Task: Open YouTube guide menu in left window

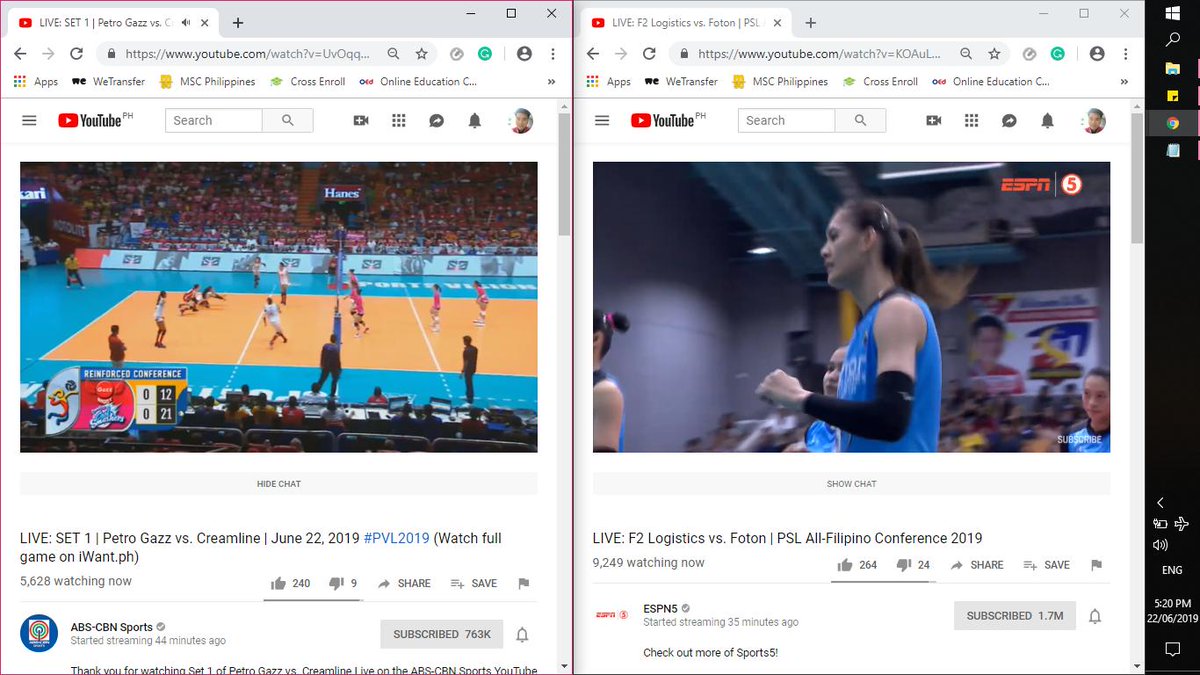Action: click(29, 120)
